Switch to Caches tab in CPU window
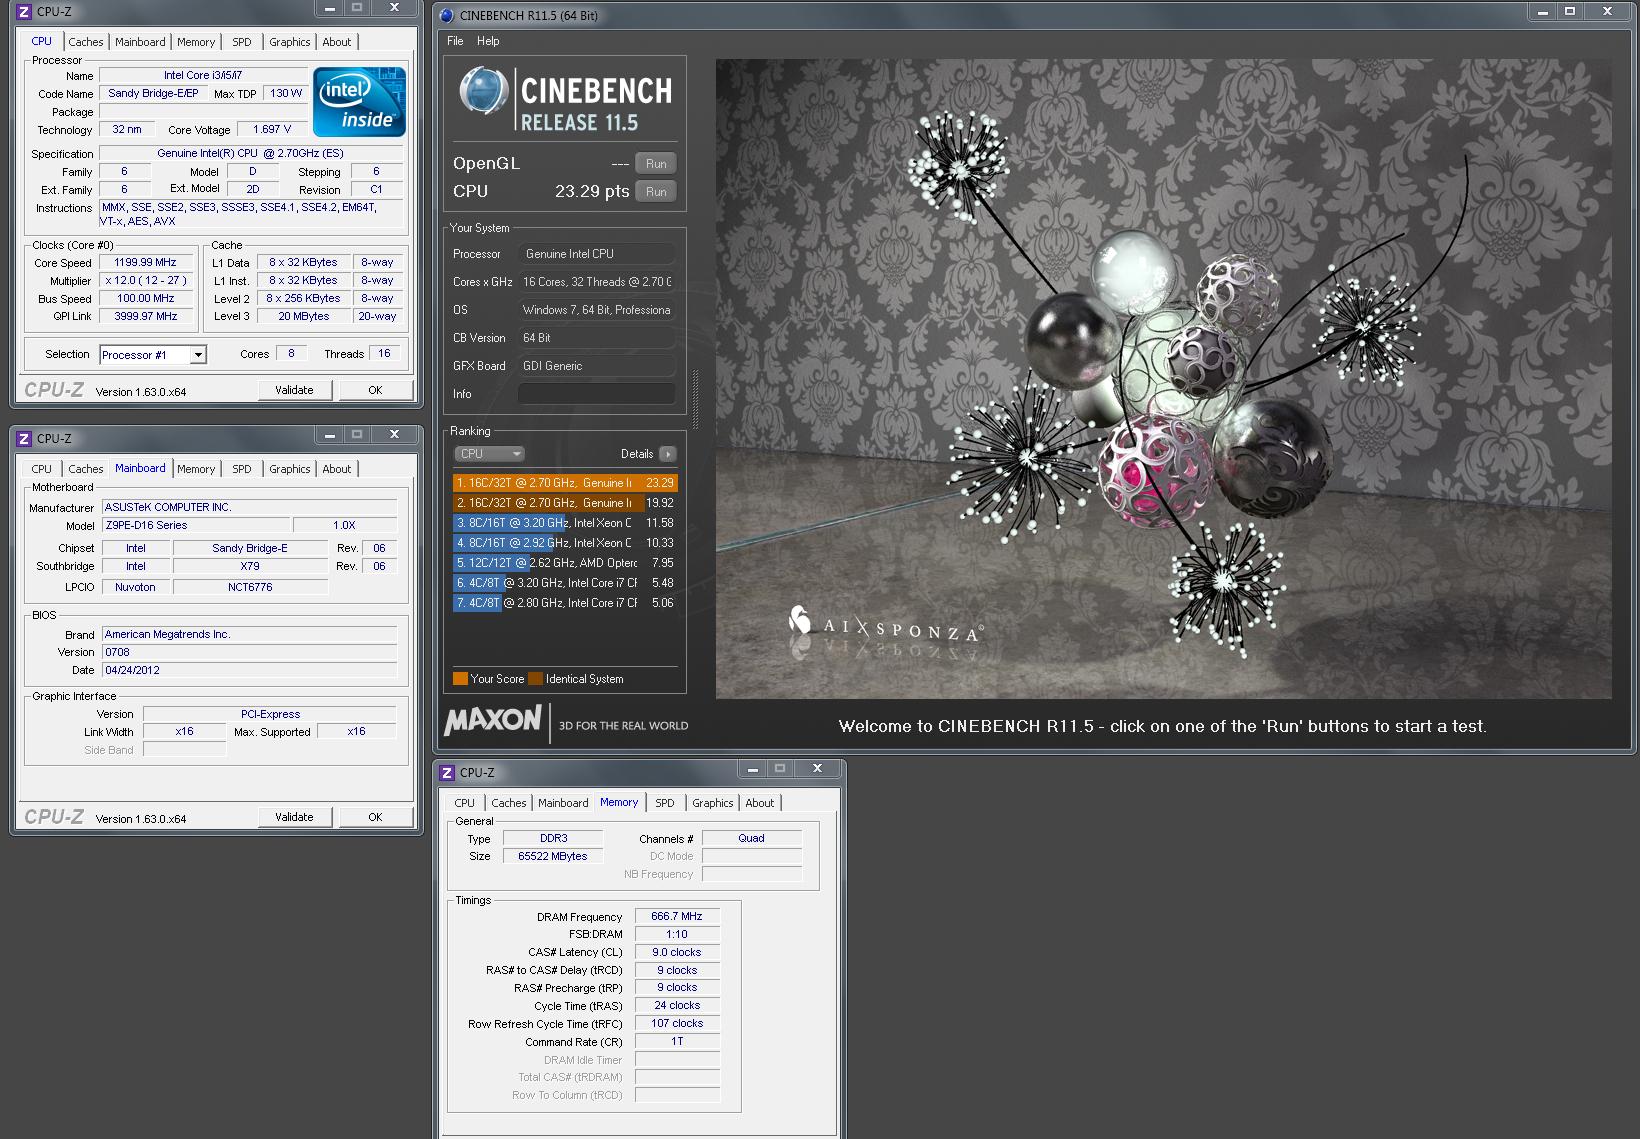This screenshot has width=1640, height=1139. (x=86, y=42)
